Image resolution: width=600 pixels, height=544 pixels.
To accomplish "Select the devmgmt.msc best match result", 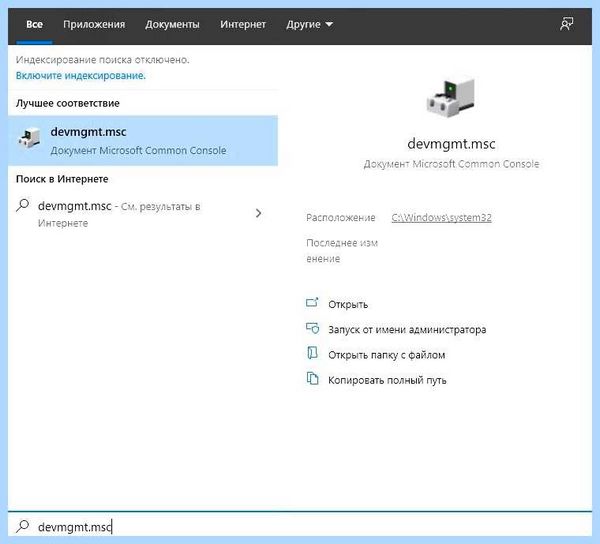I will (143, 140).
